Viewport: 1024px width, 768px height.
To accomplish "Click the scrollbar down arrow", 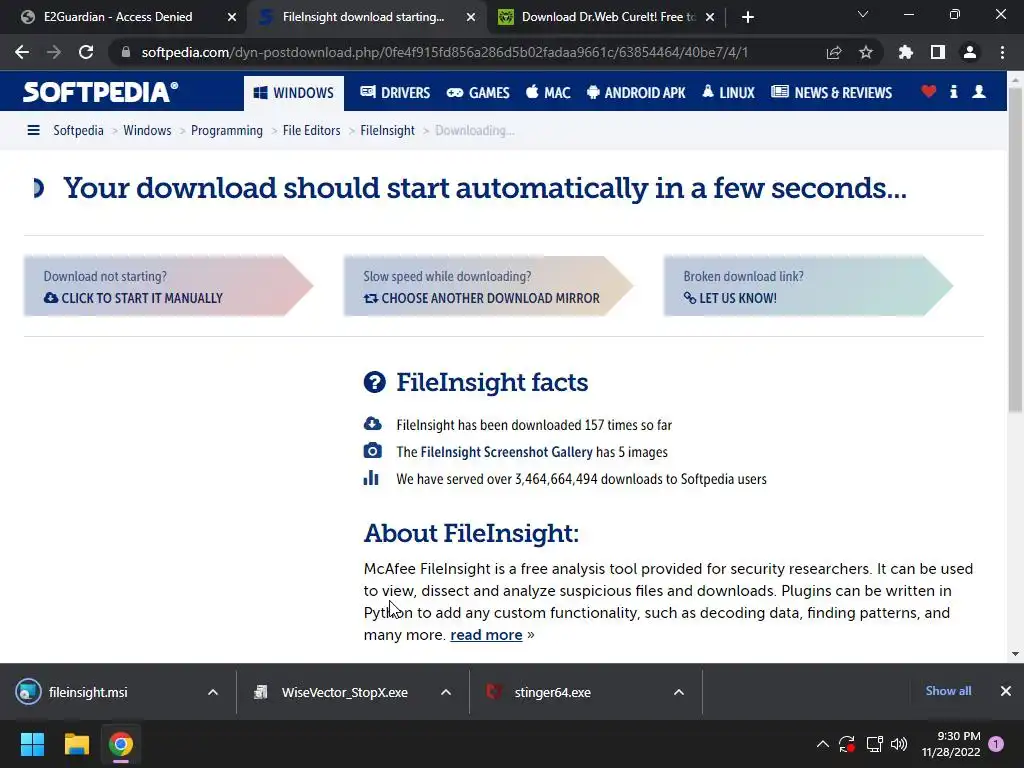I will [x=1015, y=654].
